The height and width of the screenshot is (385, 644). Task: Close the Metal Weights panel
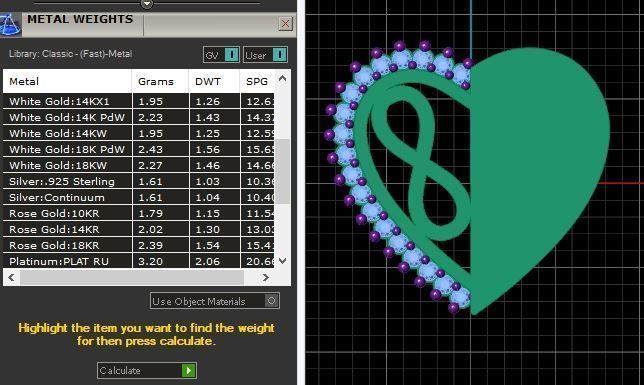coord(285,24)
